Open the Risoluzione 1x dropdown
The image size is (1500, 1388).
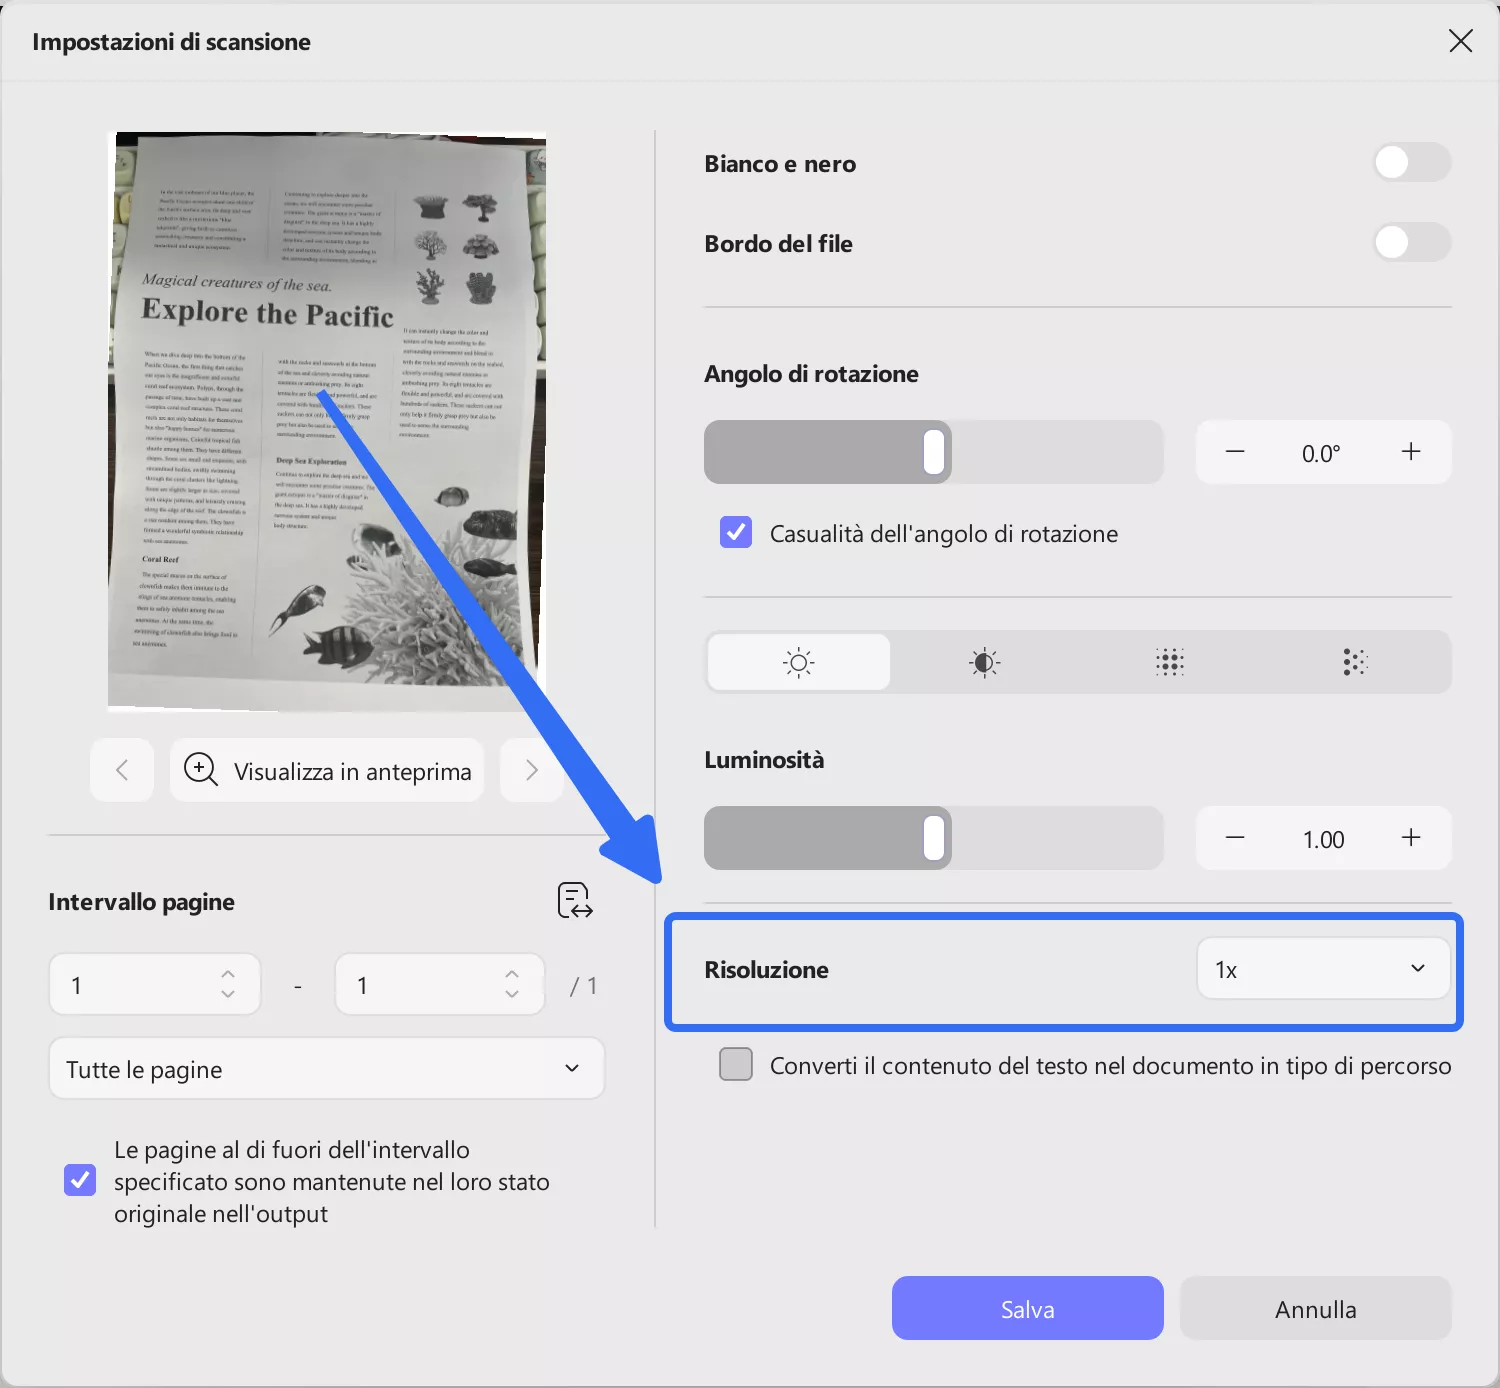tap(1322, 968)
